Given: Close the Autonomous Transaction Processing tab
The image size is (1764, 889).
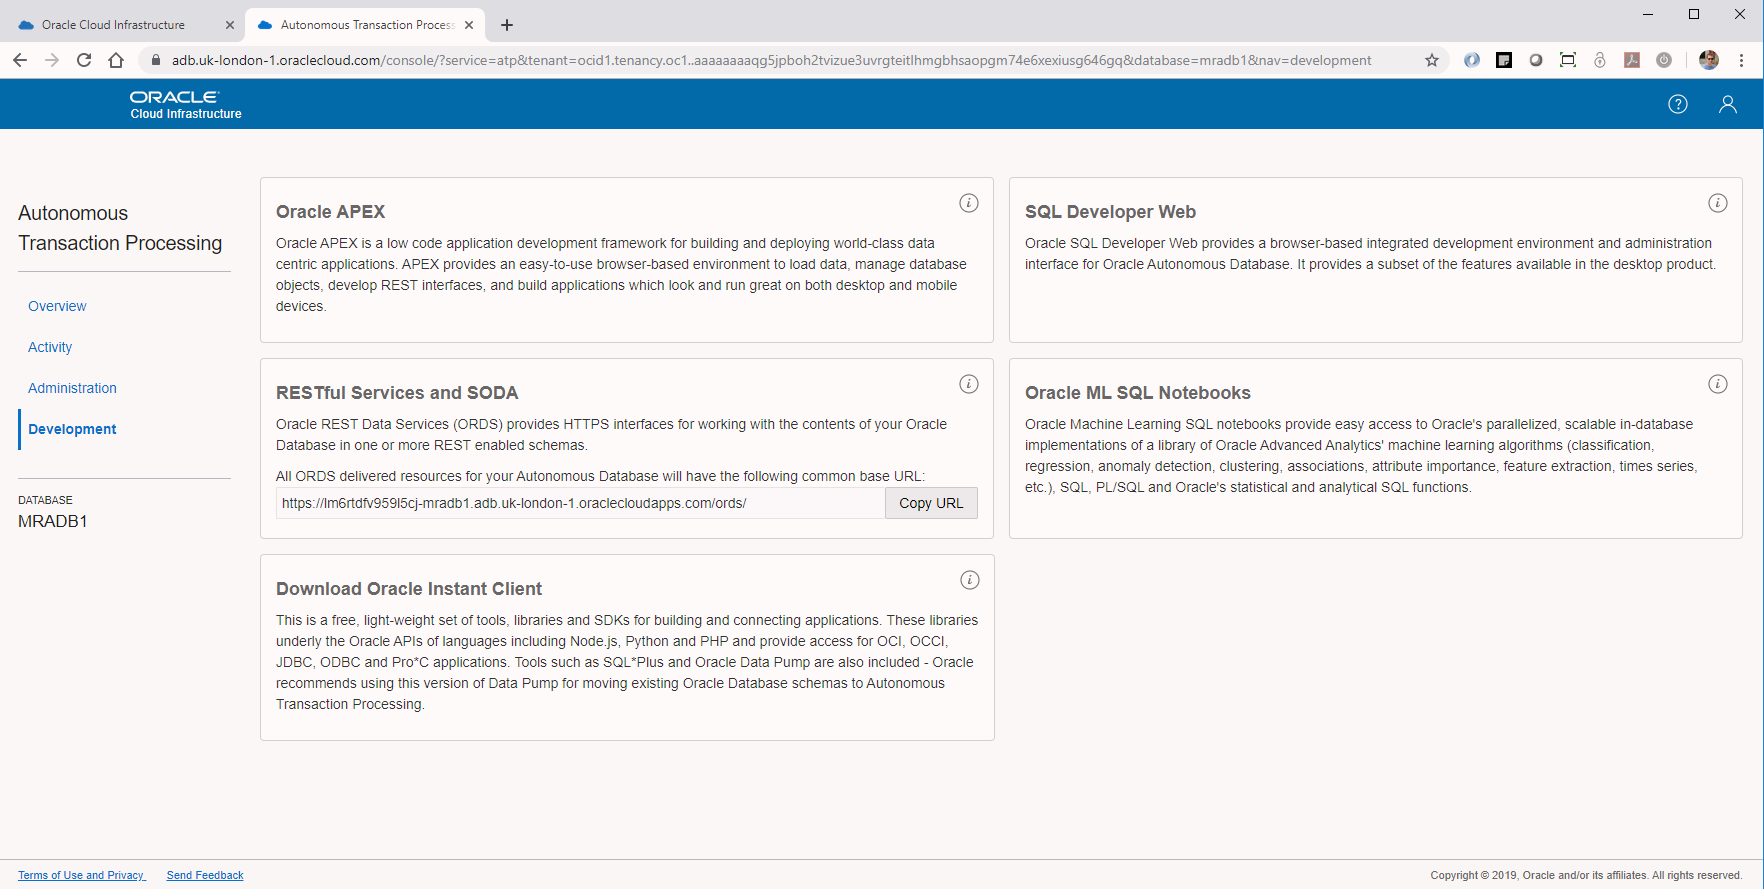Looking at the screenshot, I should coord(469,25).
